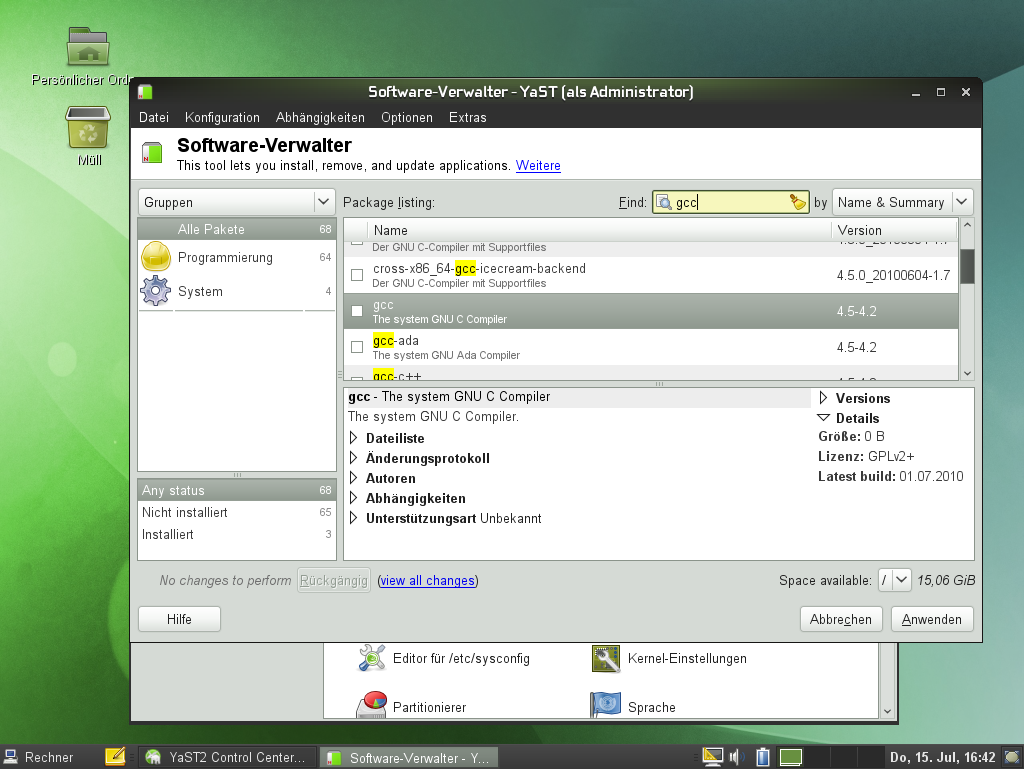This screenshot has width=1024, height=769.
Task: Expand the Dateiliste section
Action: 354,438
